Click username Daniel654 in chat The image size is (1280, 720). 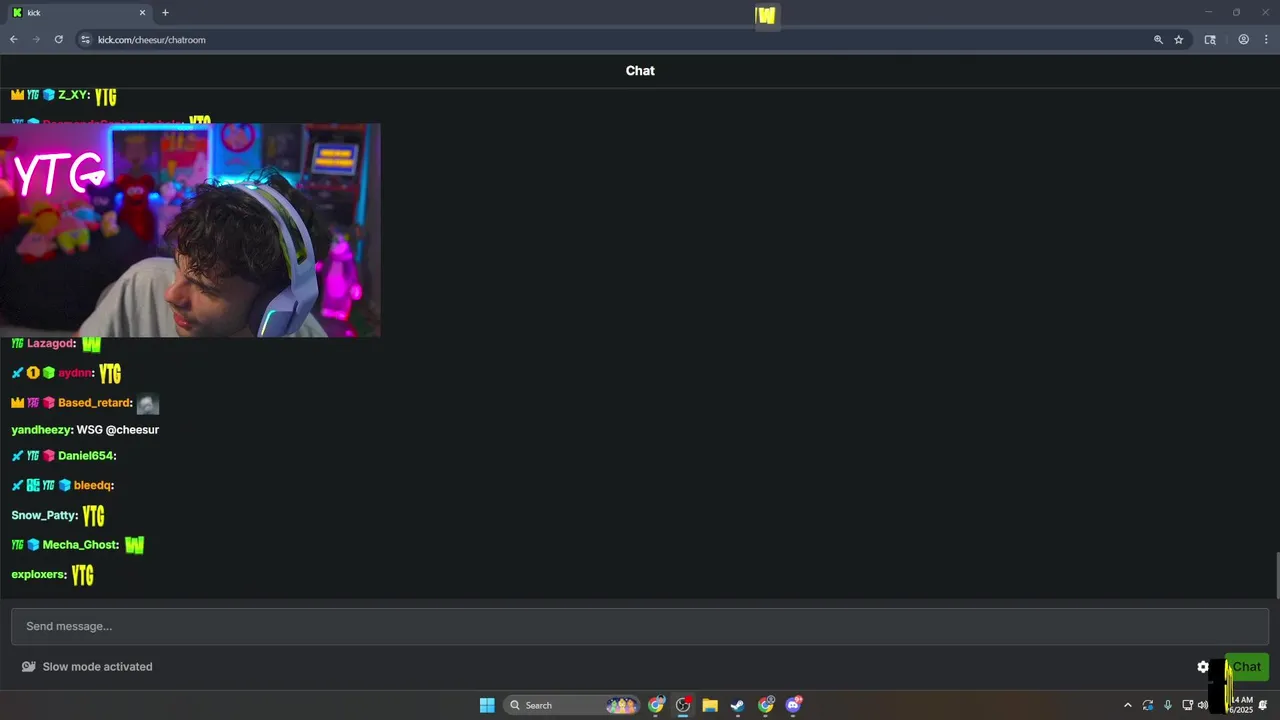pyautogui.click(x=85, y=456)
